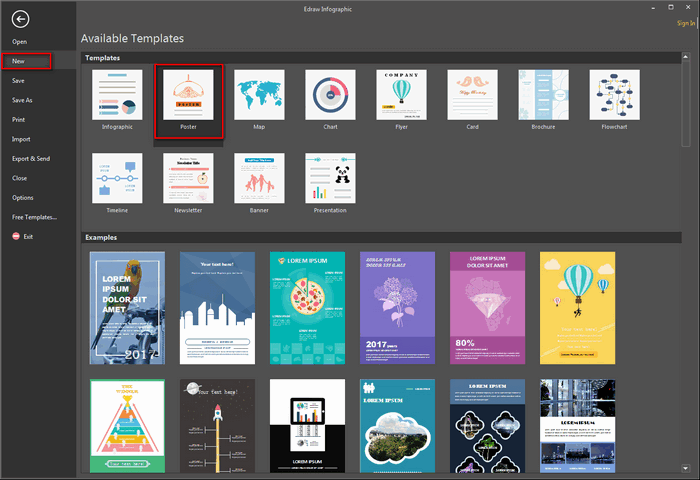Choose the Map template icon
Viewport: 700px width, 480px height.
pyautogui.click(x=259, y=95)
